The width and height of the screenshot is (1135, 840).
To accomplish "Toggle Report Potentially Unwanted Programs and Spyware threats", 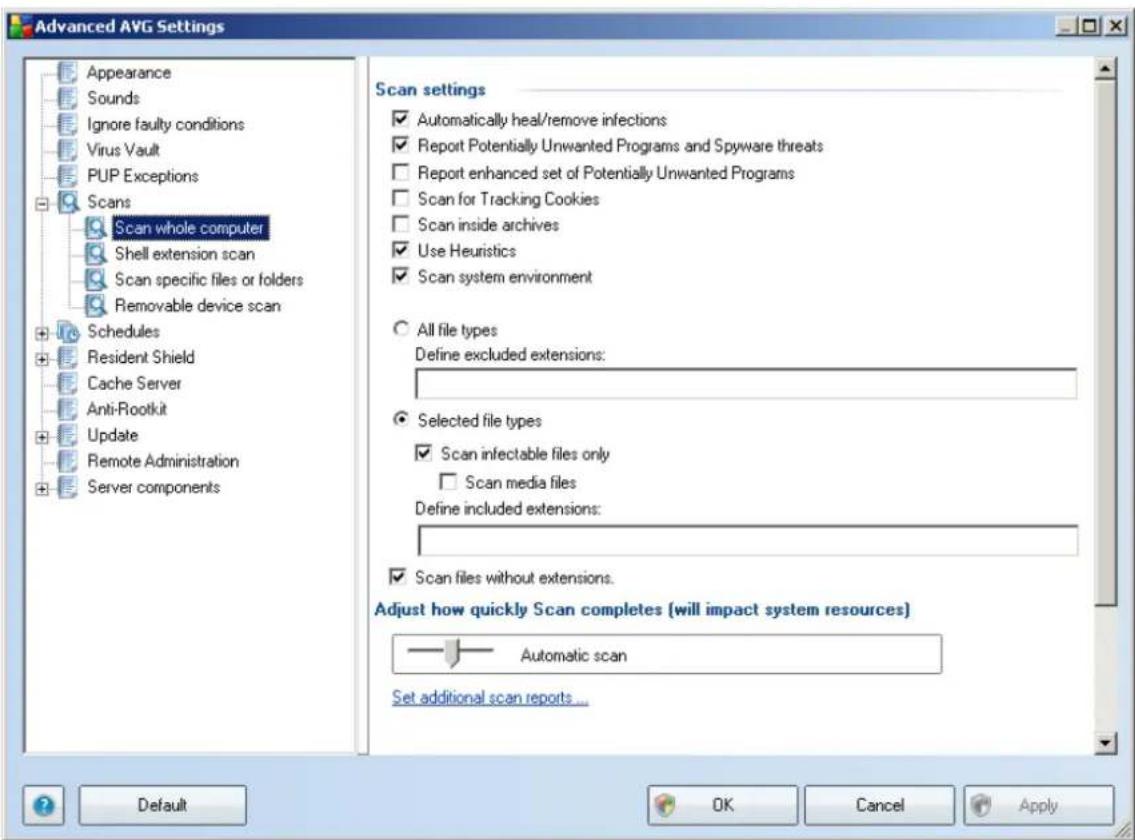I will 400,145.
